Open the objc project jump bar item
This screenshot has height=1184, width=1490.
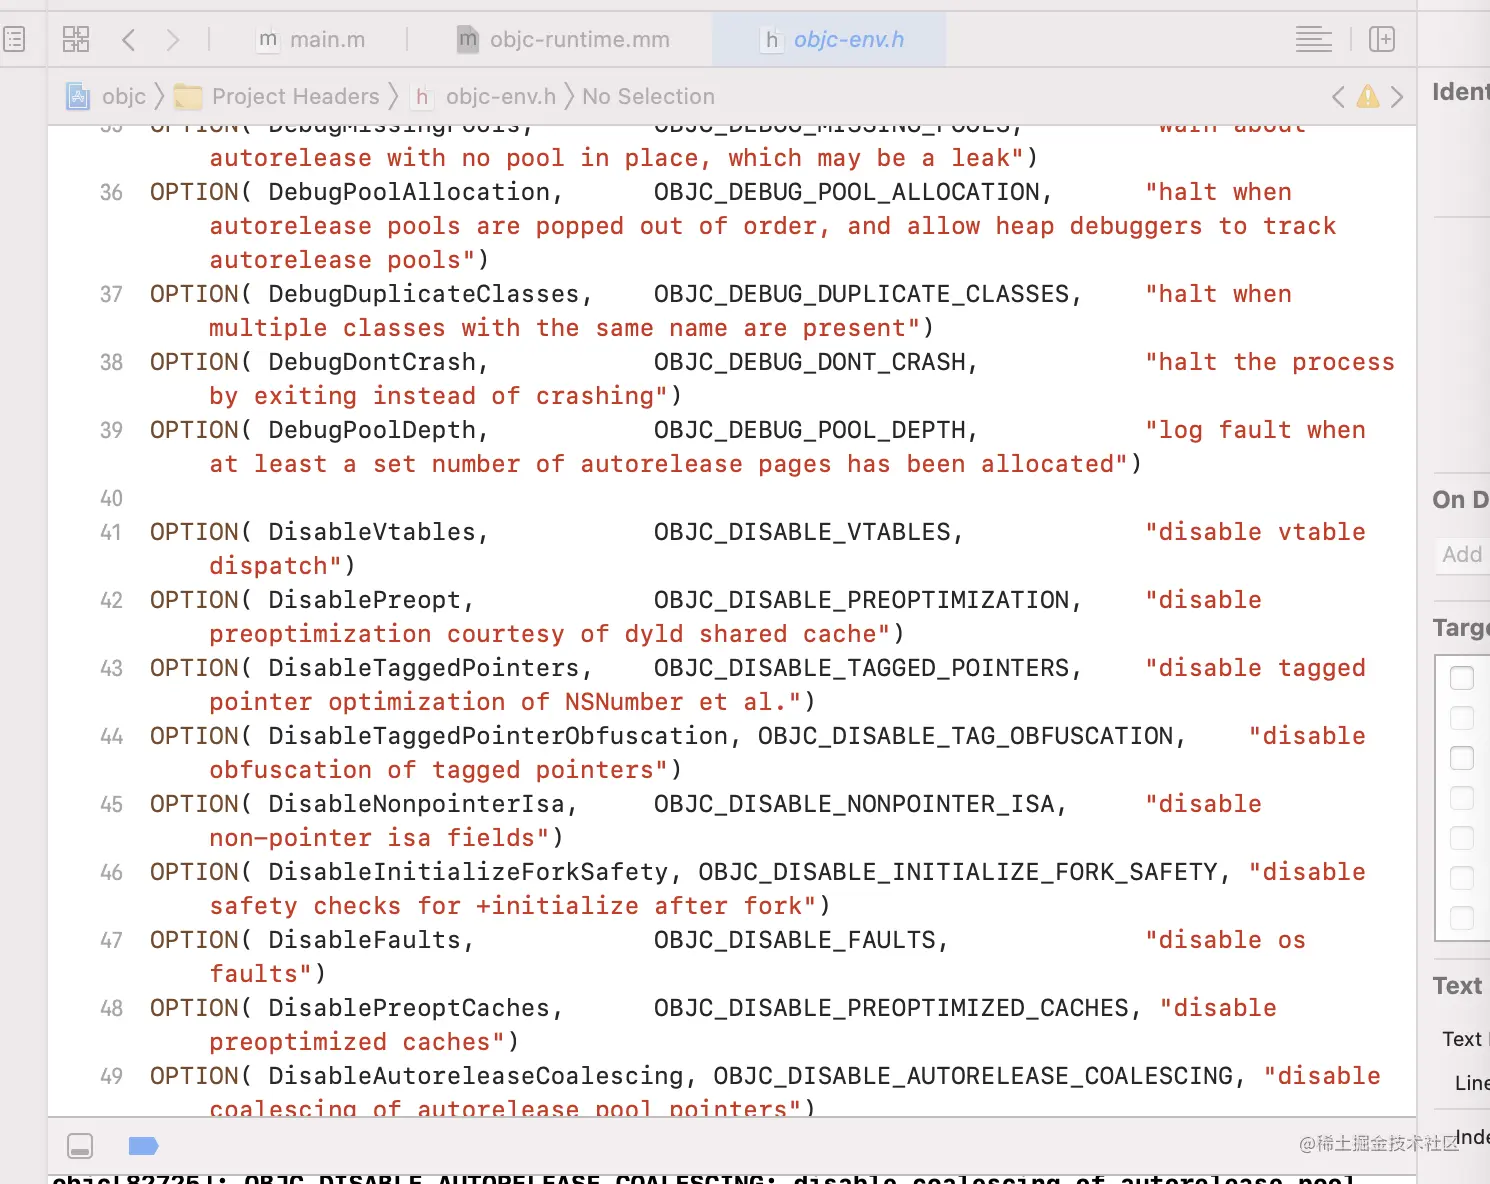(124, 97)
